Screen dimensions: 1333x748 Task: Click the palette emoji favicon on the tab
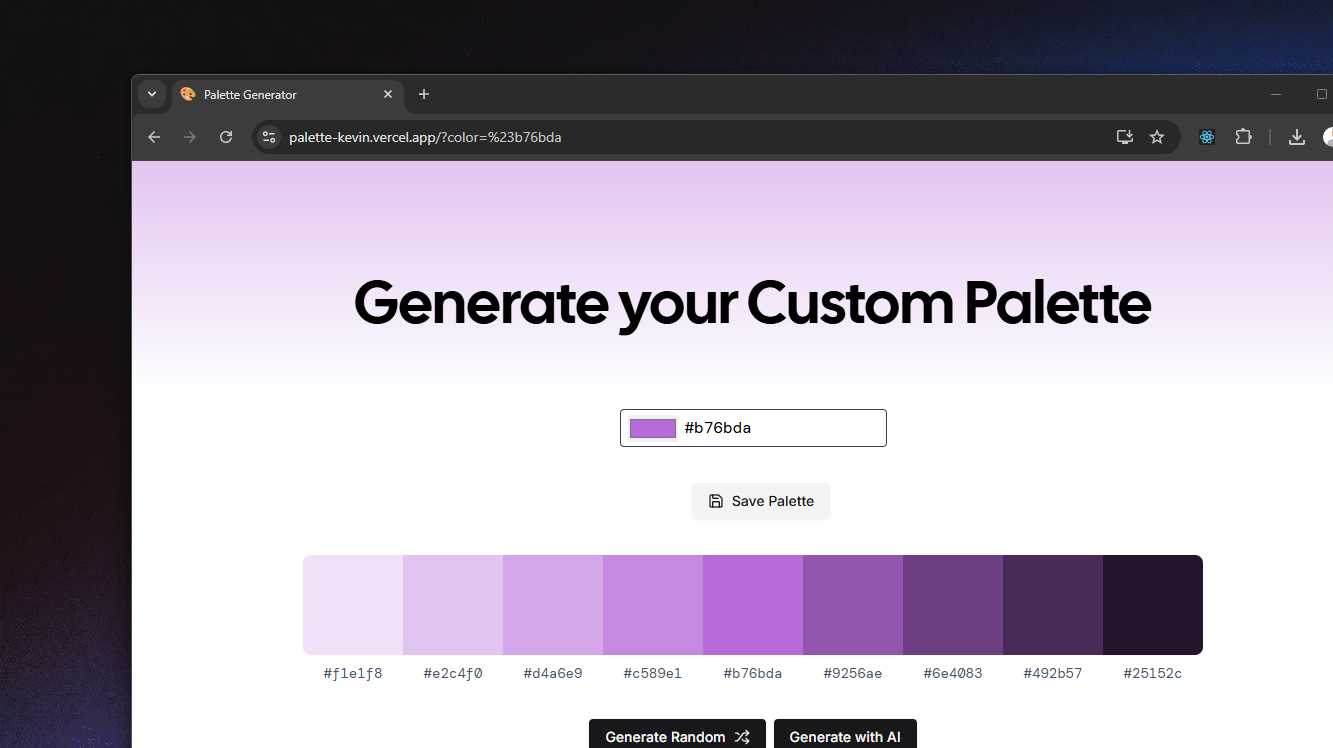(188, 94)
